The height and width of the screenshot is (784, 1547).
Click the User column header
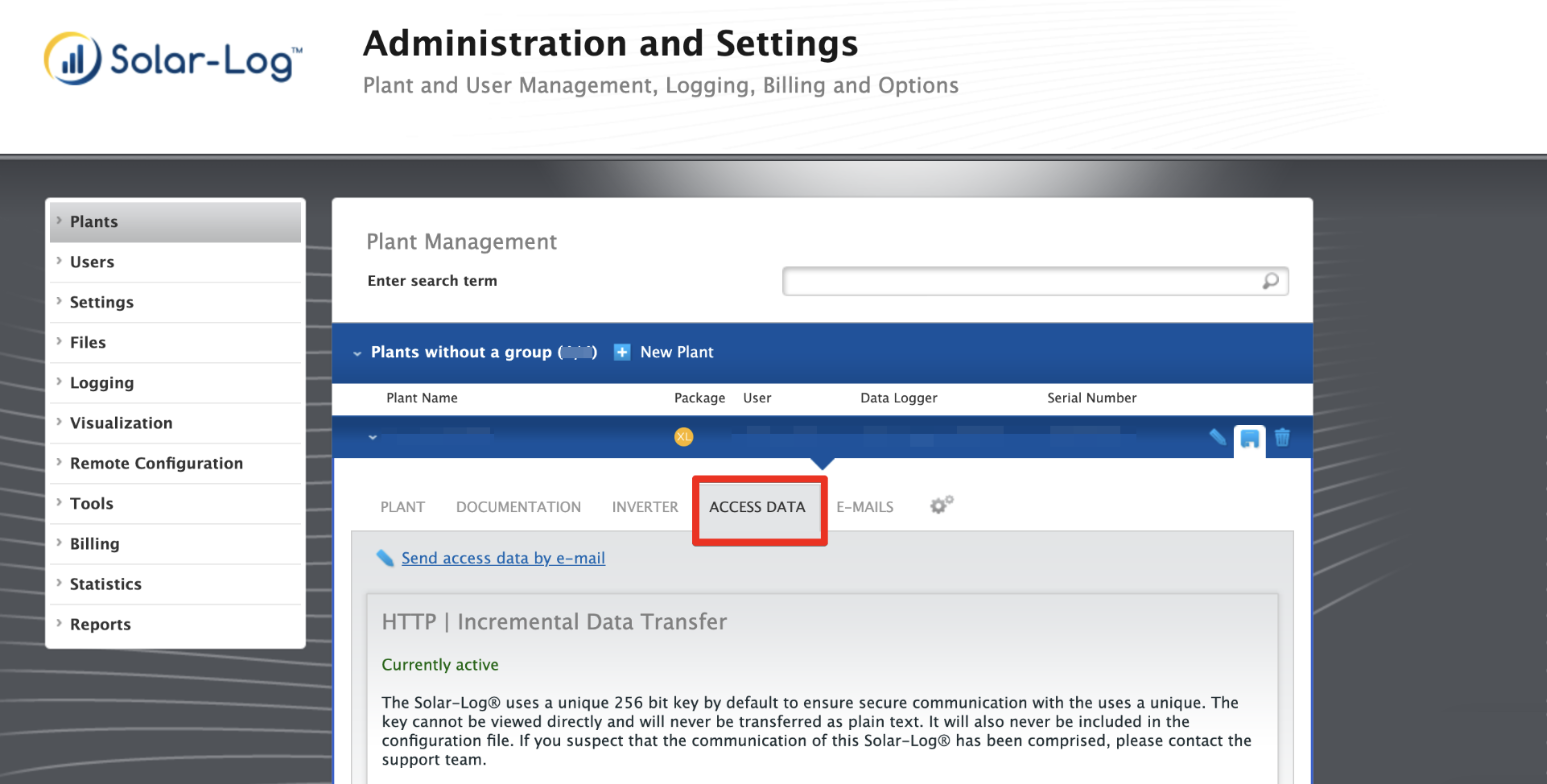(757, 398)
